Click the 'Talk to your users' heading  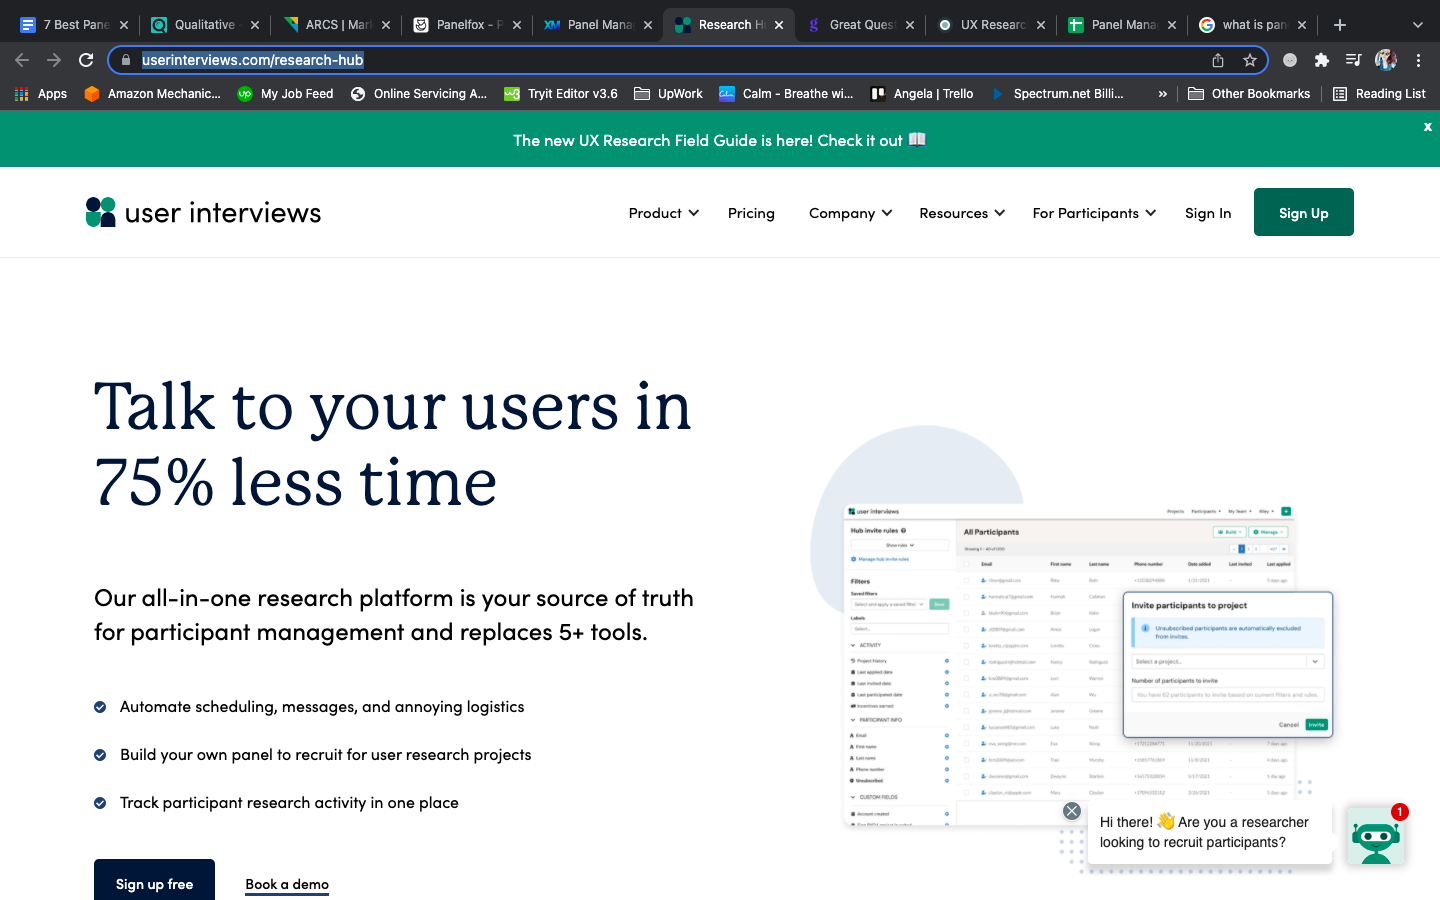pyautogui.click(x=393, y=443)
